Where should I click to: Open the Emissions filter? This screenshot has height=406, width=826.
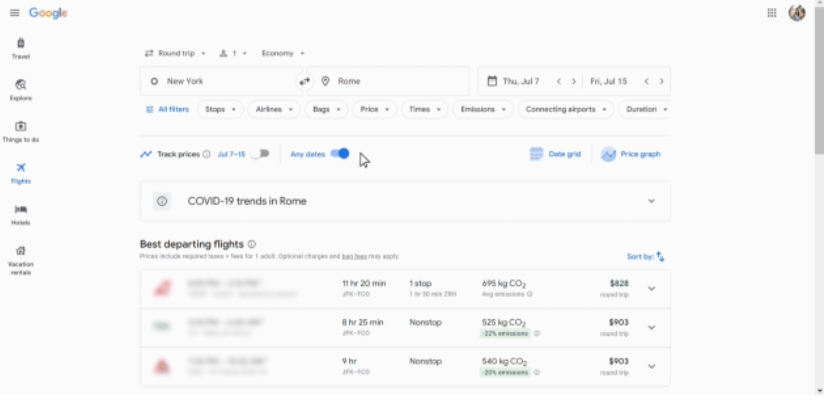coord(483,110)
